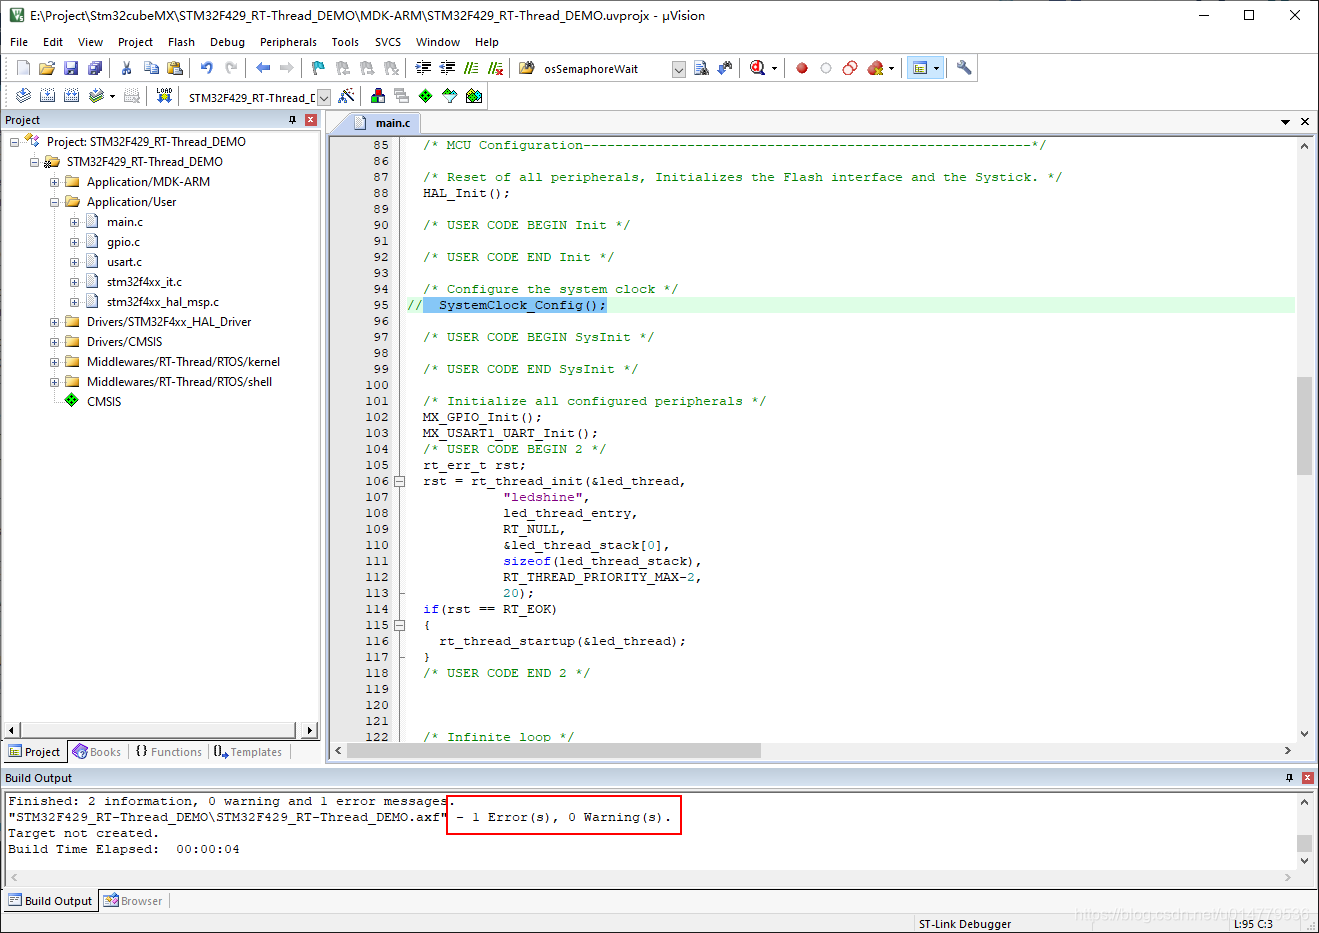Open the SVCS menu

tap(388, 42)
